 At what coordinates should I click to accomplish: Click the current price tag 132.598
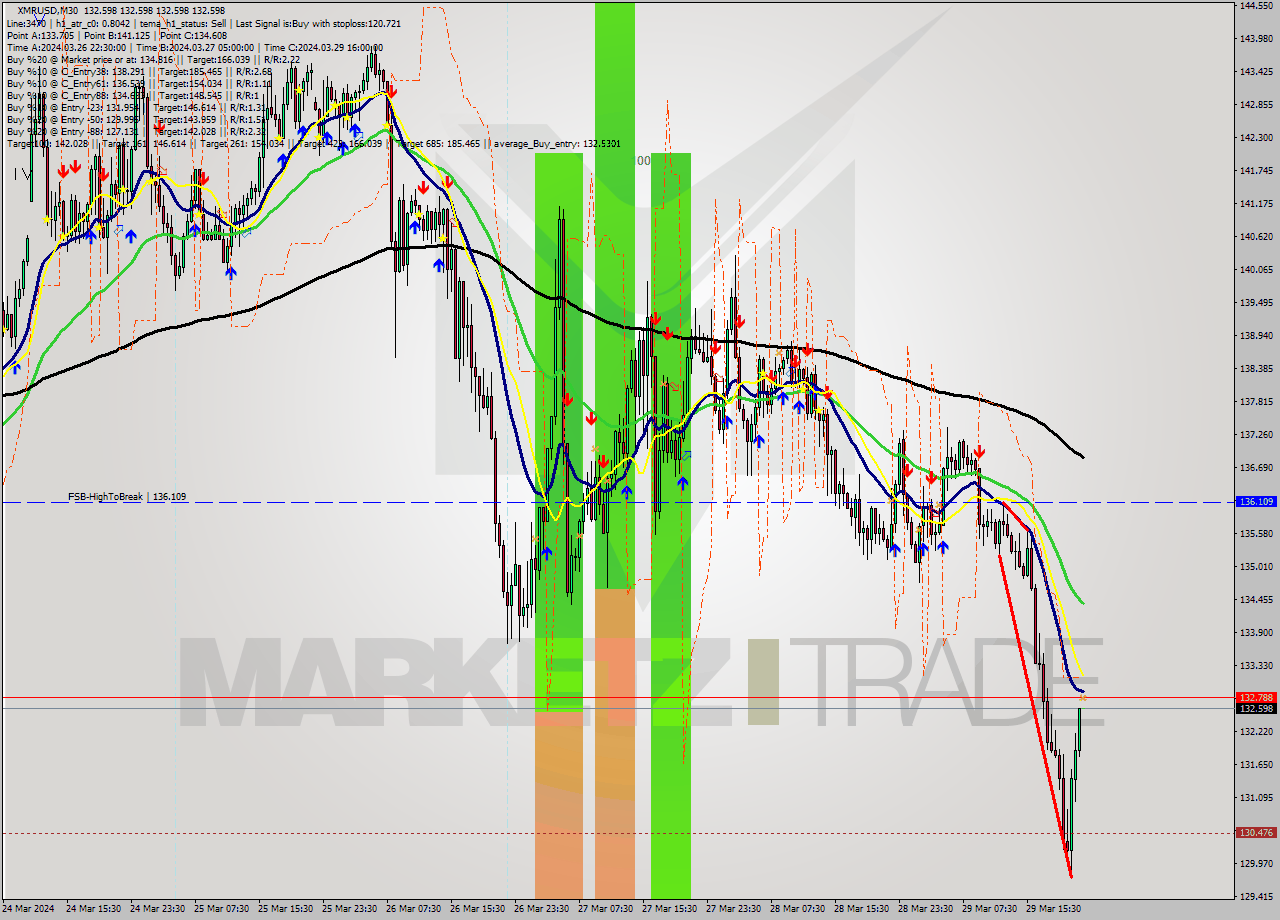(x=1256, y=709)
